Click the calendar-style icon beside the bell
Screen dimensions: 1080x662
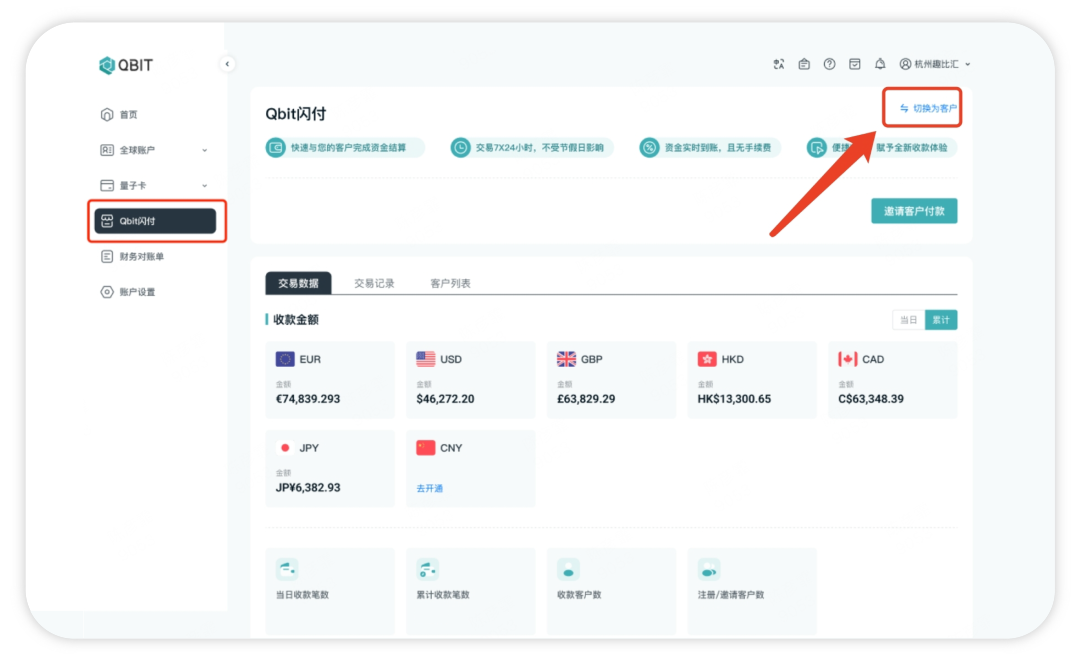855,64
